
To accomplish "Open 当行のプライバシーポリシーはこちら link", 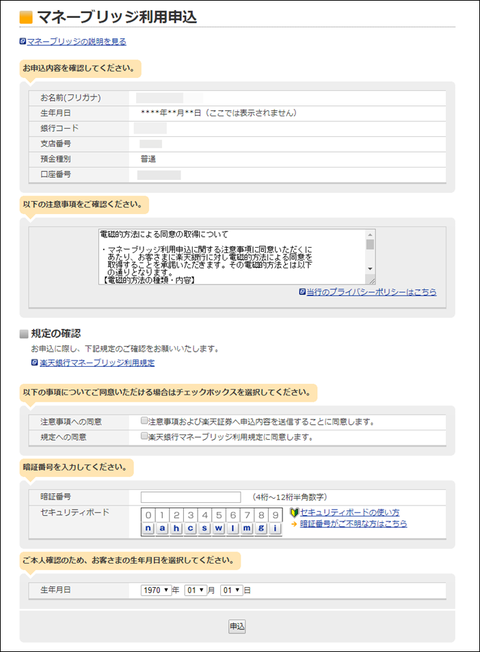I will 371,292.
